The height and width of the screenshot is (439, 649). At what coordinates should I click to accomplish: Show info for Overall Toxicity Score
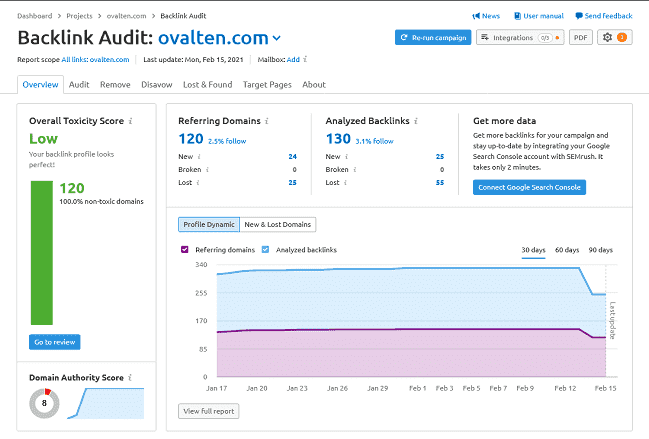click(x=130, y=121)
